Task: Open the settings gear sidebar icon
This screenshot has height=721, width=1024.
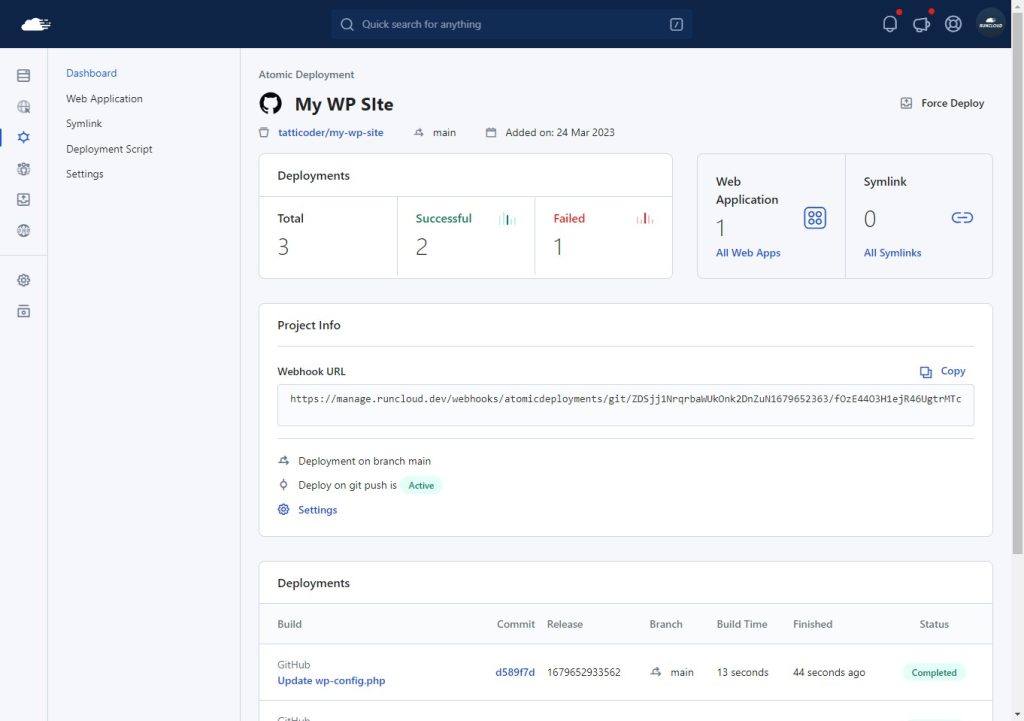Action: tap(24, 280)
